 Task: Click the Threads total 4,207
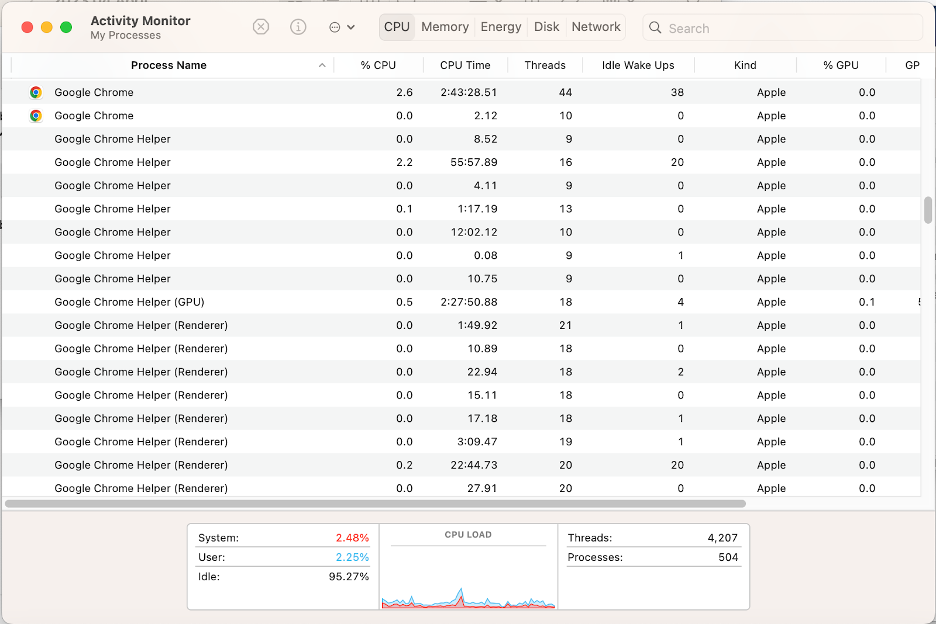pos(722,537)
